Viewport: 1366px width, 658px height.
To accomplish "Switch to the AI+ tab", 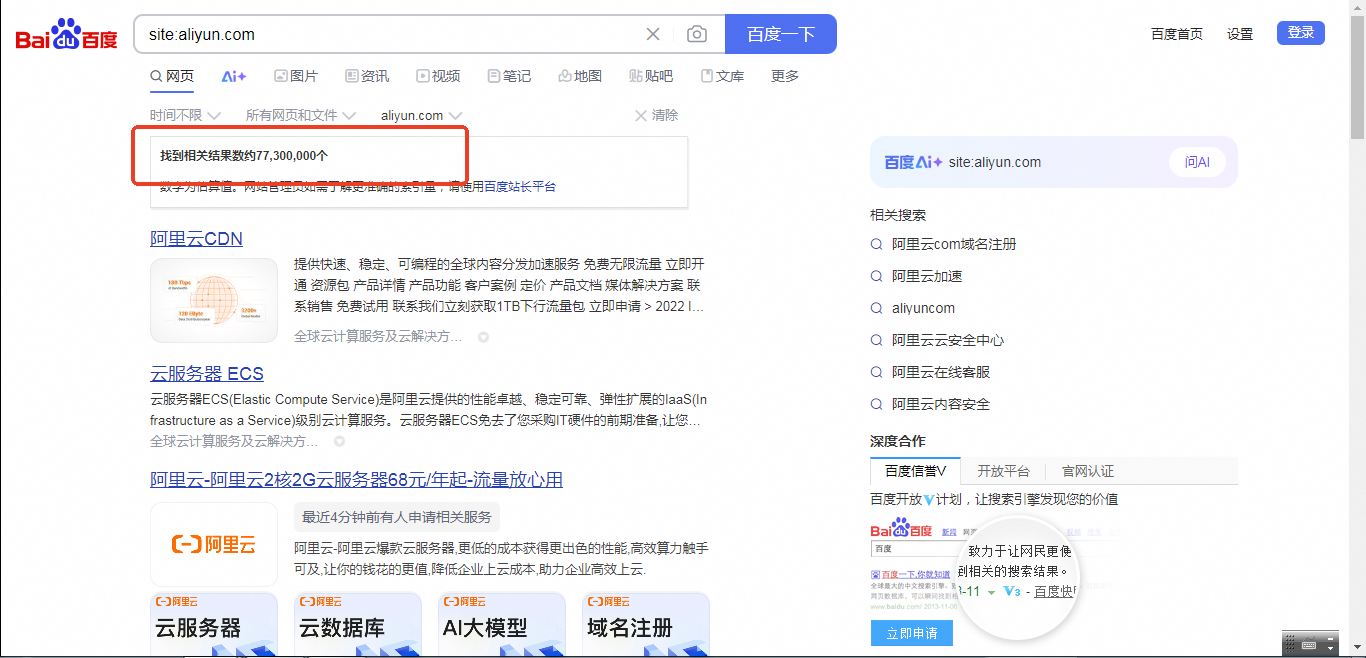I will (x=234, y=76).
